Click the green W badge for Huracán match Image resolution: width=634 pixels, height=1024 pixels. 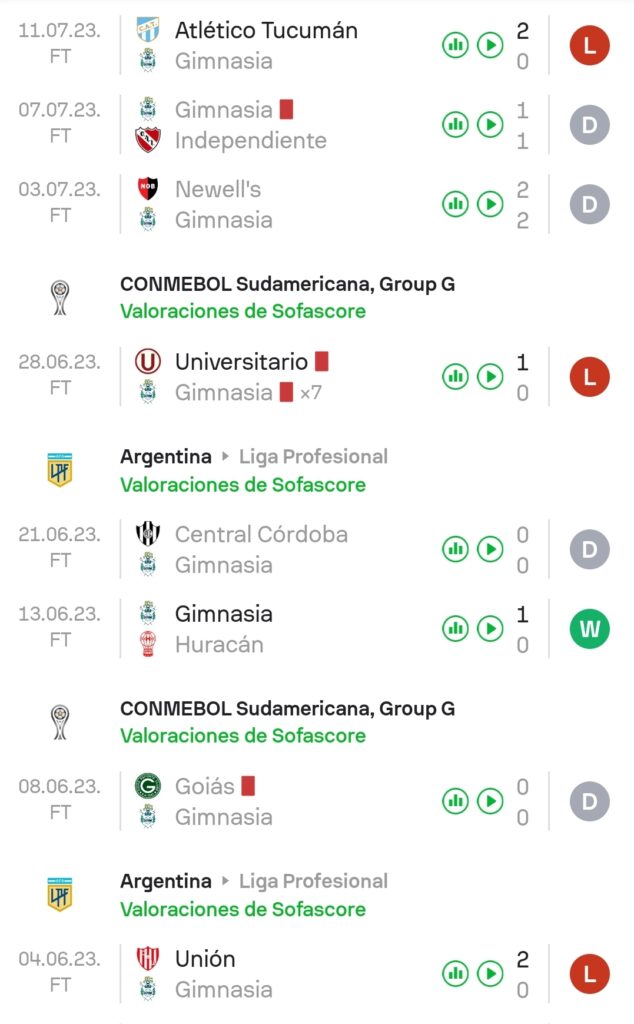[590, 629]
